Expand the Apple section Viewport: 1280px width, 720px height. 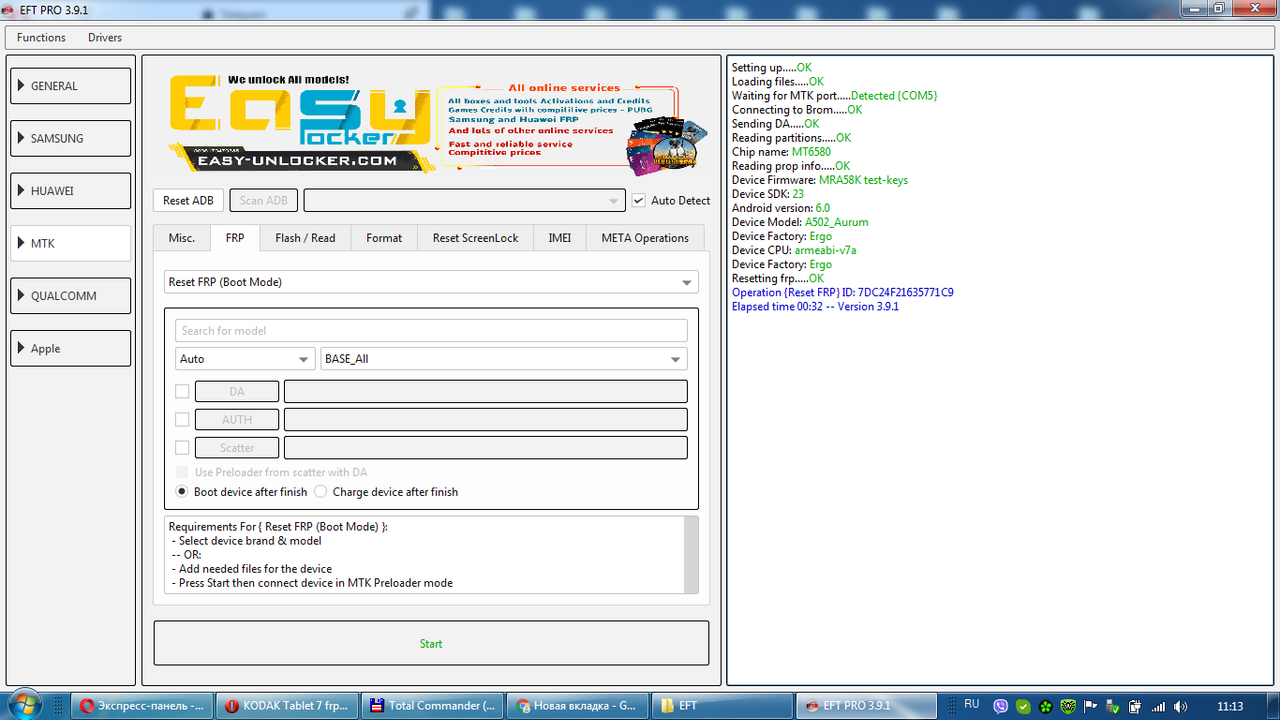[x=70, y=348]
